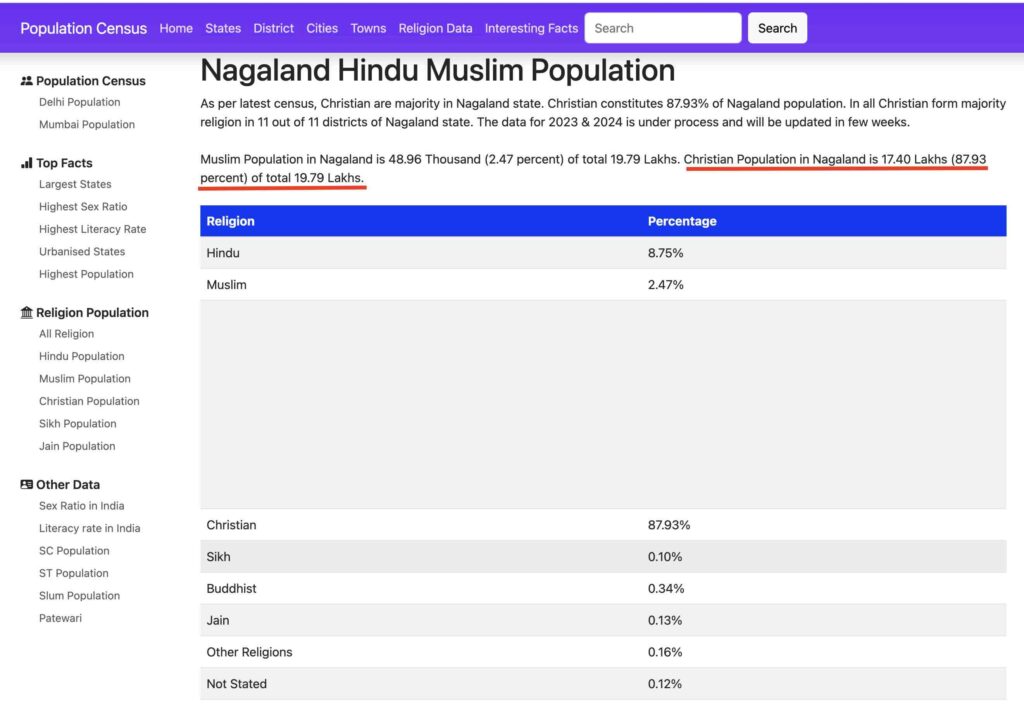
Task: Open the Patewari link
Action: (x=60, y=618)
